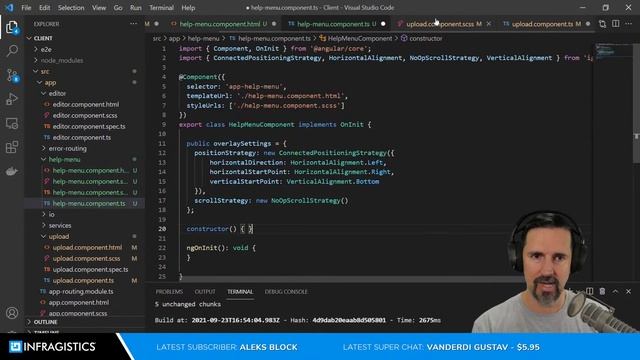Image resolution: width=640 pixels, height=360 pixels.
Task: Split the terminal panel
Action: coord(589,291)
